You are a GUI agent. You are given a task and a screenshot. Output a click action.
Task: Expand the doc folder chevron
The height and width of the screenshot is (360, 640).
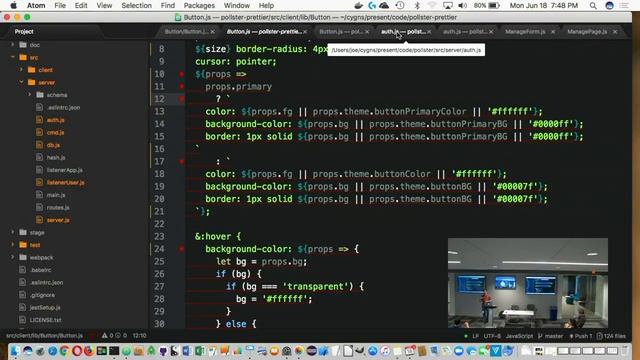tap(13, 44)
